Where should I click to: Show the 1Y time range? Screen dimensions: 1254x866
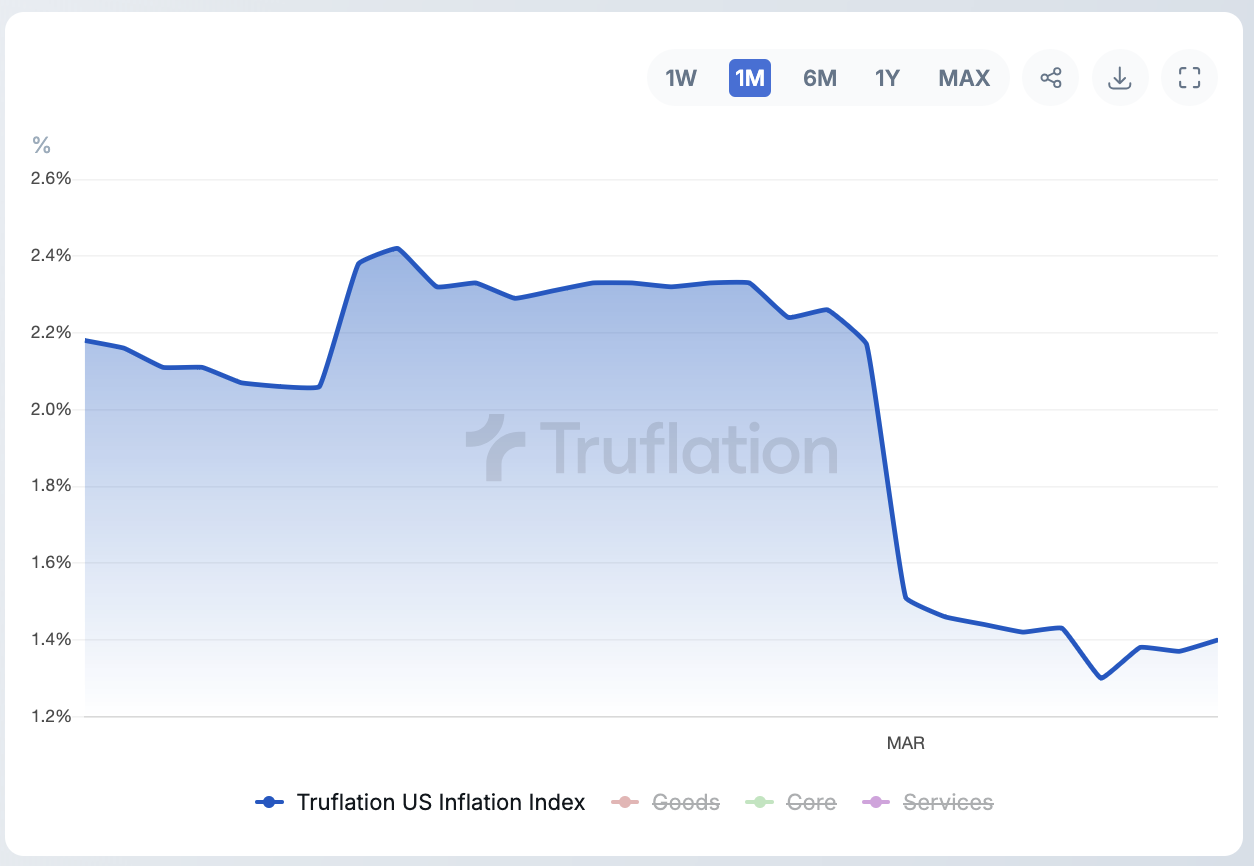[888, 78]
